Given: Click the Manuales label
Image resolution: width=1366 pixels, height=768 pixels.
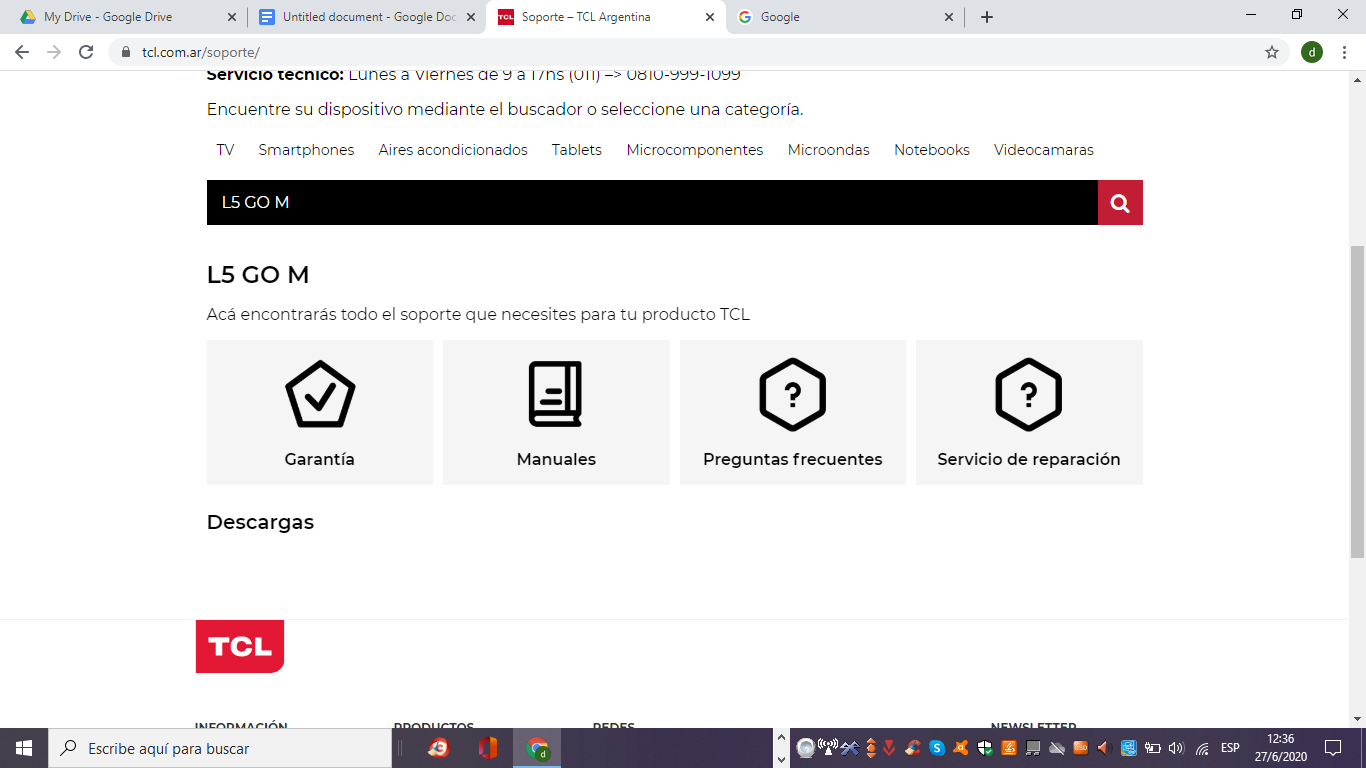Looking at the screenshot, I should click(x=556, y=460).
